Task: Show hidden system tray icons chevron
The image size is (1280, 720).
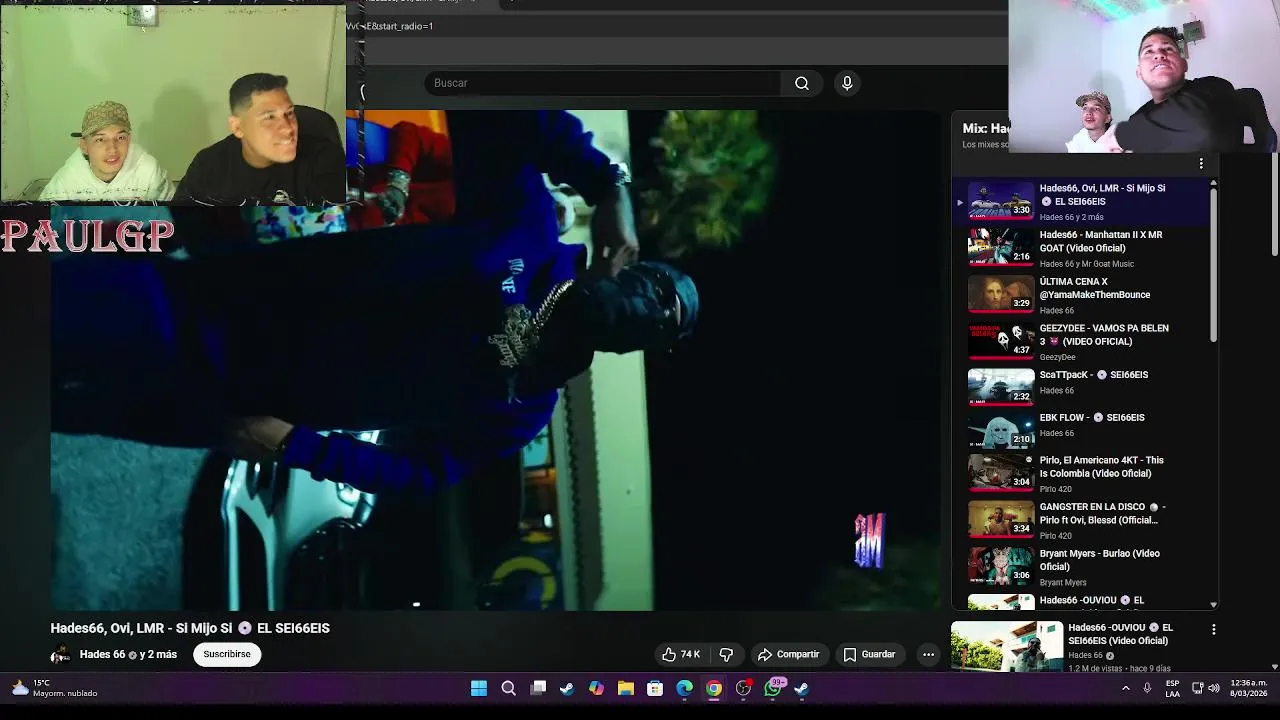Action: (1126, 688)
